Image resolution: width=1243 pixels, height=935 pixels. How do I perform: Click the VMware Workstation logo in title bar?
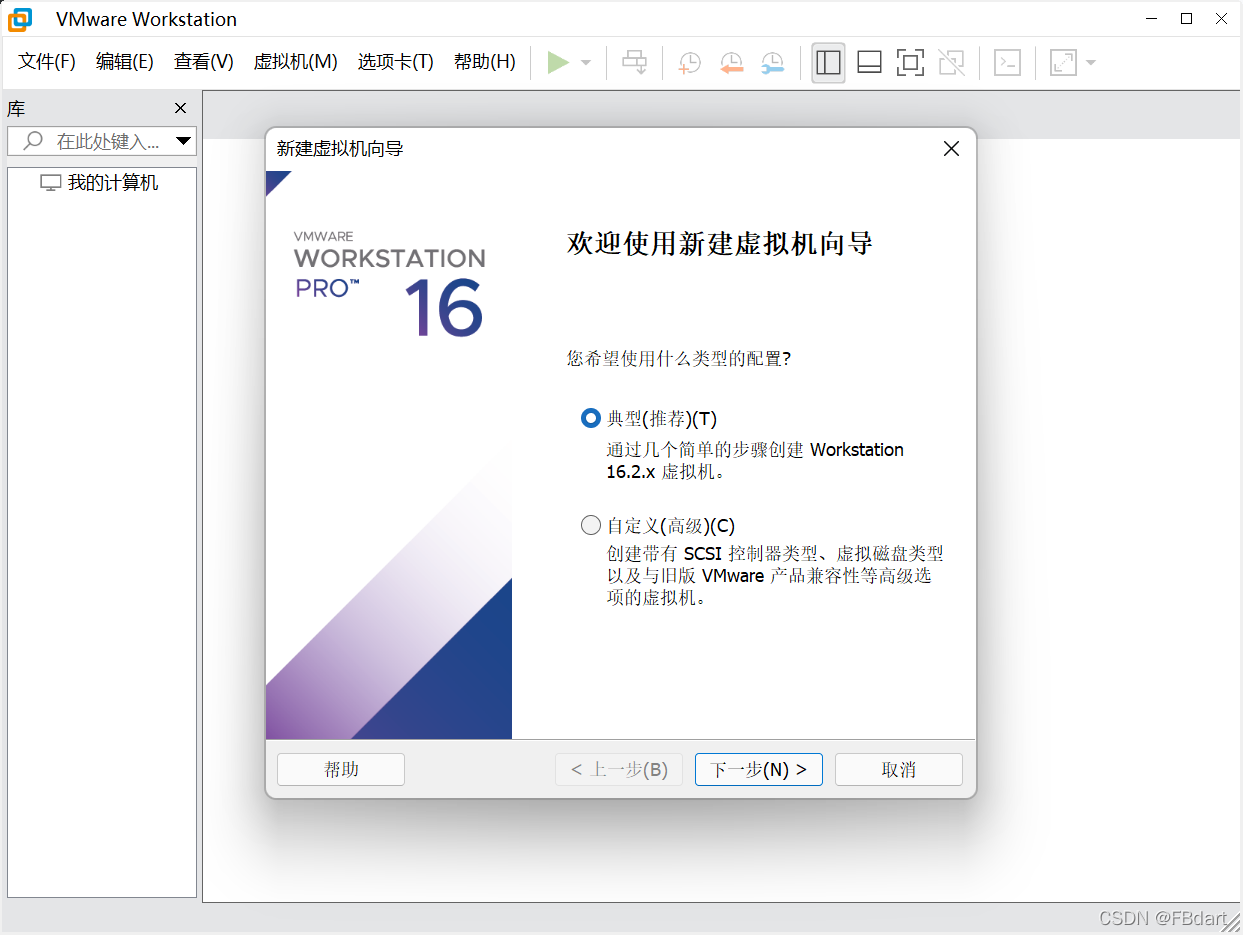point(20,19)
